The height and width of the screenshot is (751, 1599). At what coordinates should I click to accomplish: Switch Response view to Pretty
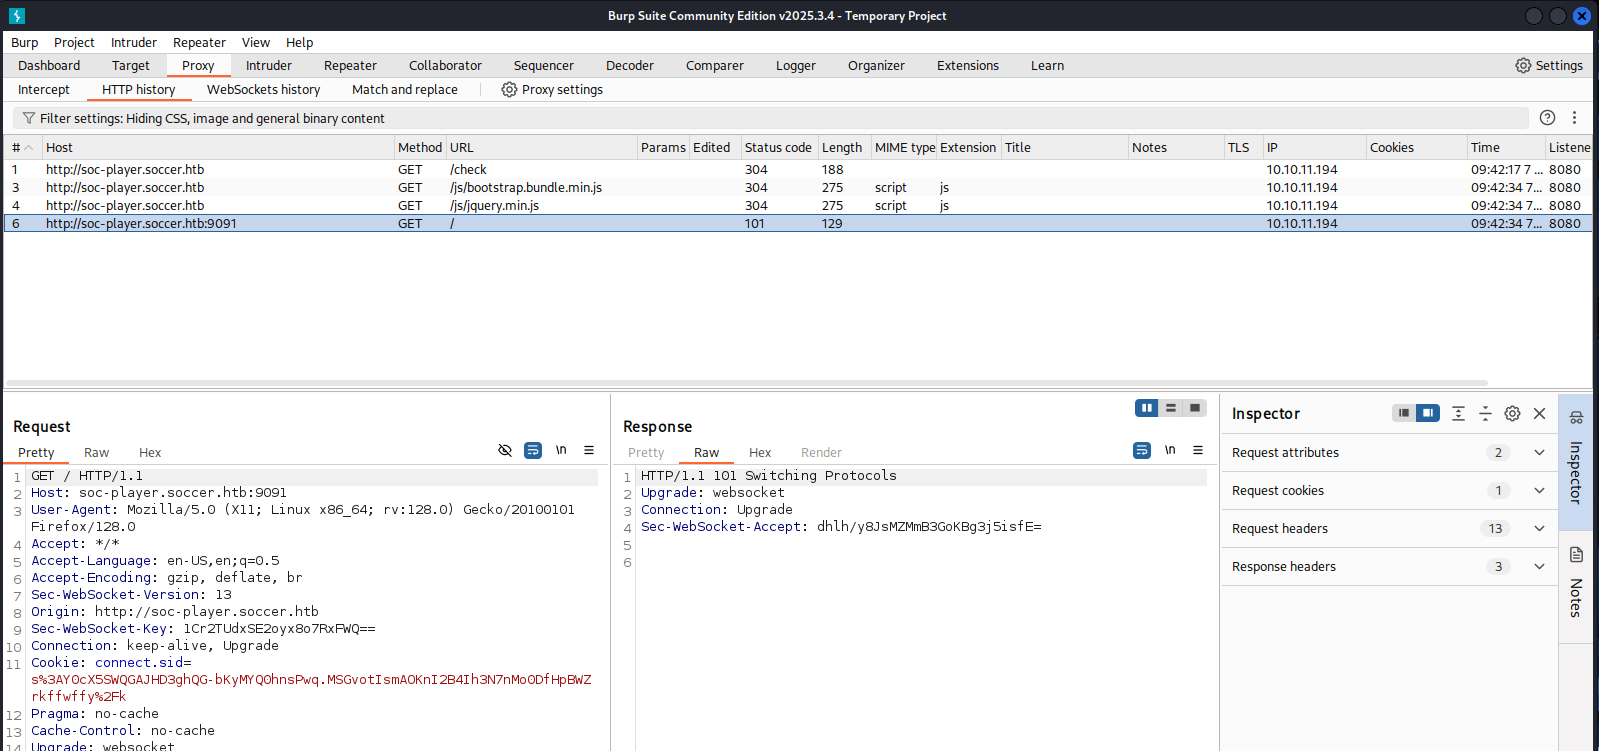coord(646,452)
